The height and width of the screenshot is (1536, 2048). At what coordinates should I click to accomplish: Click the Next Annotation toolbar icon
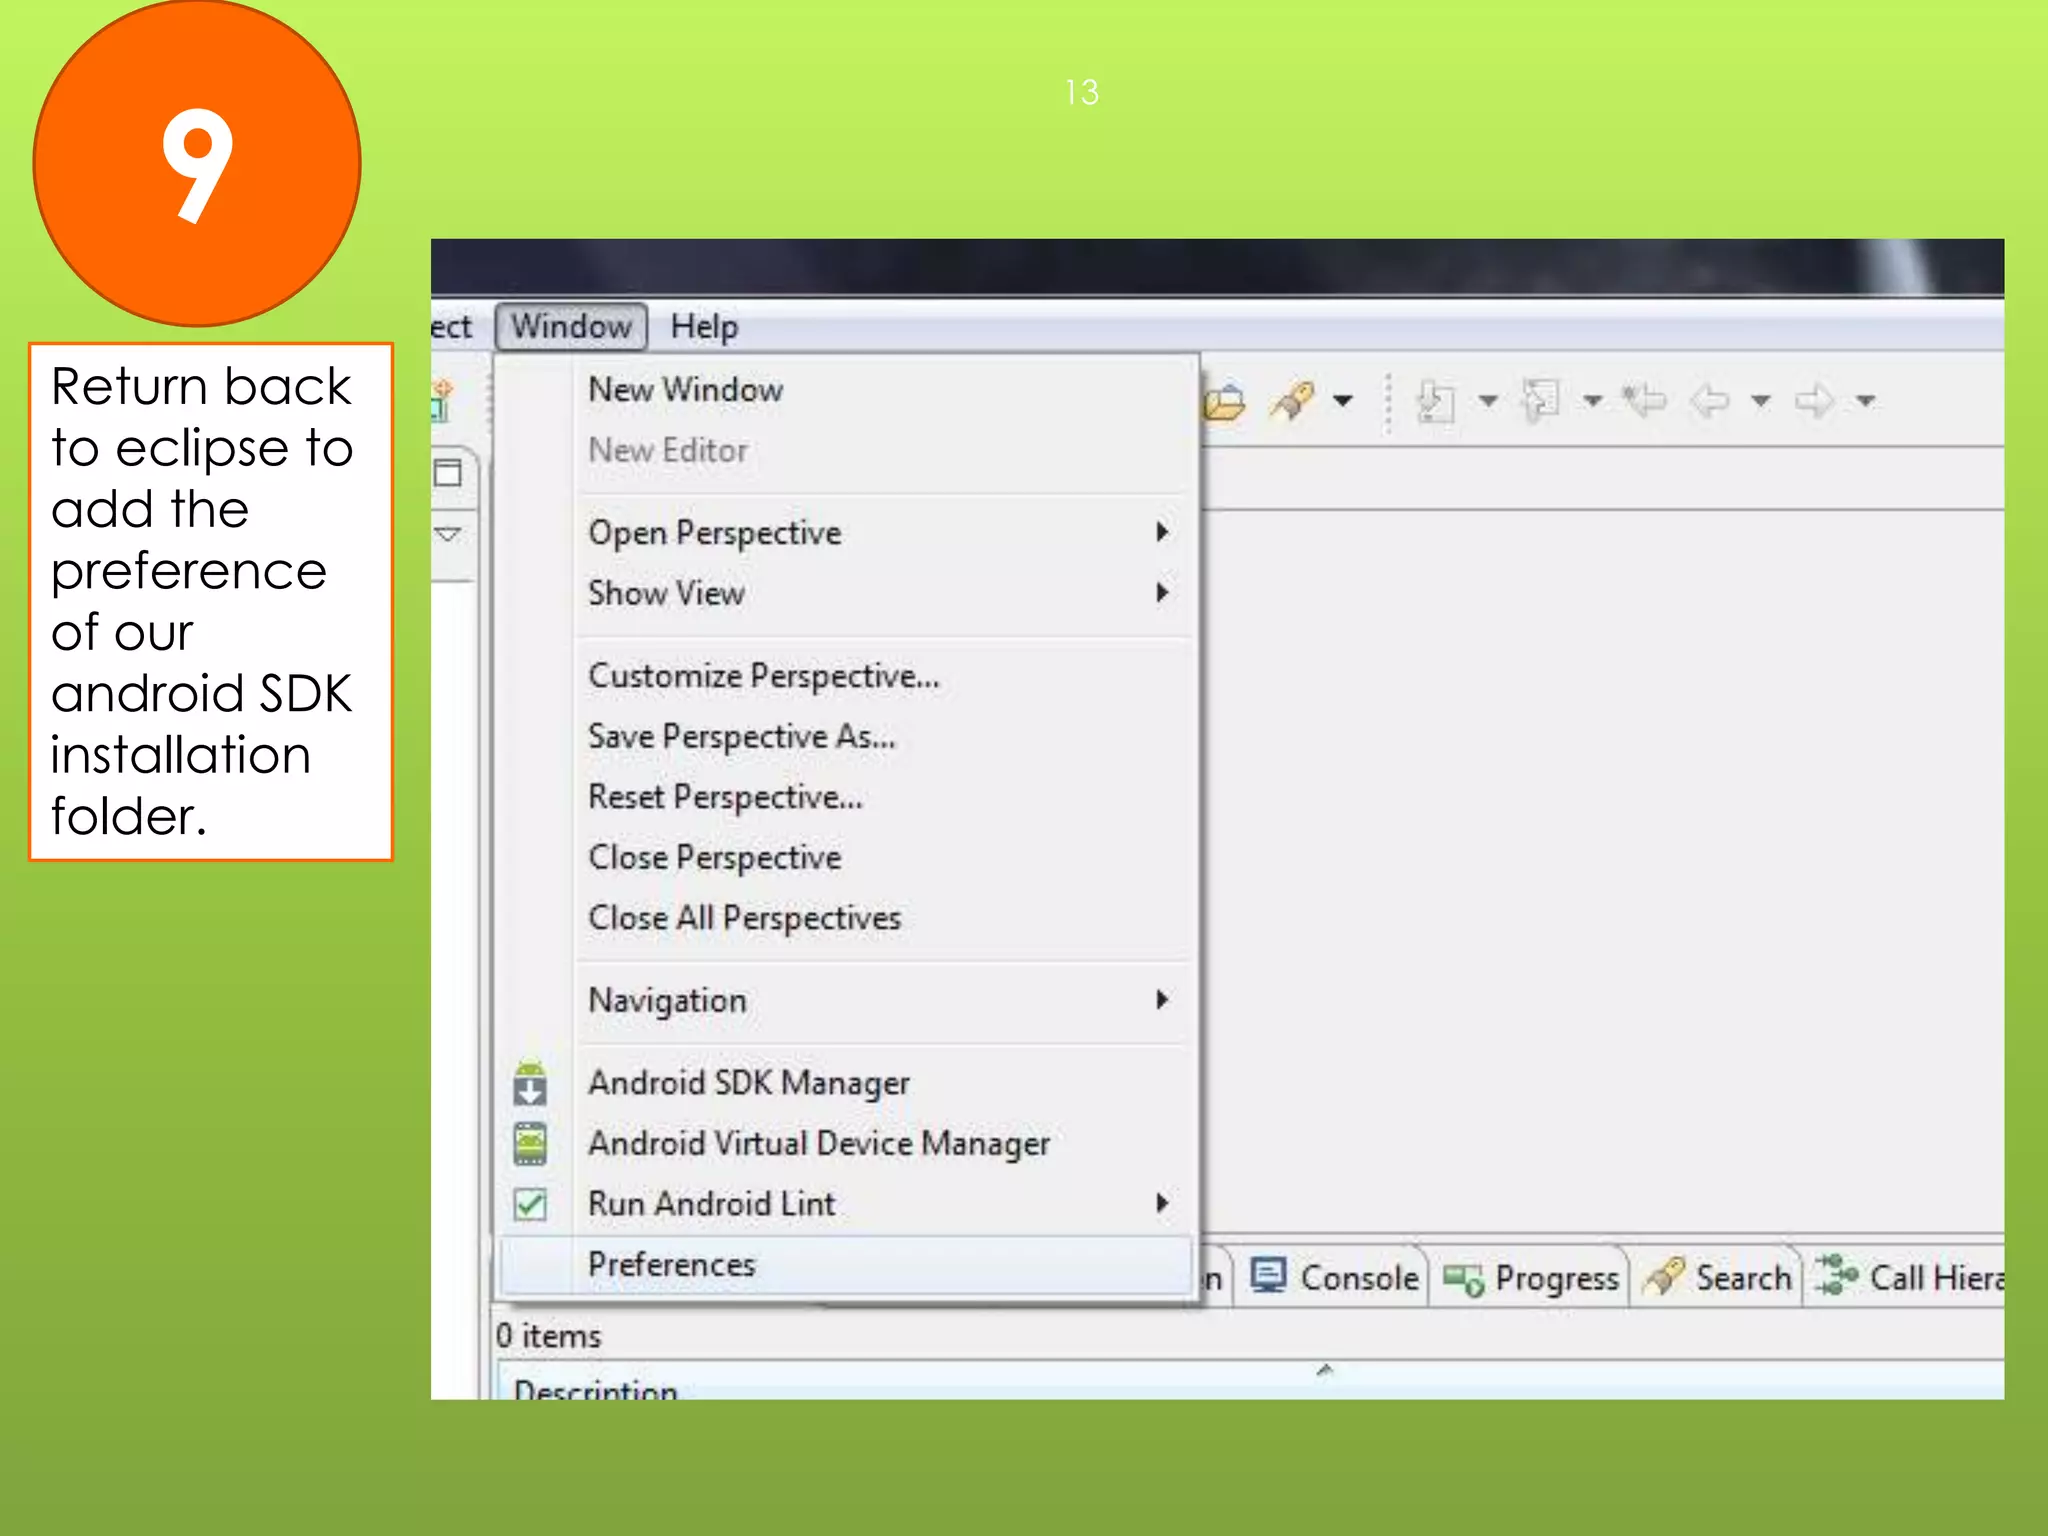coord(1436,402)
